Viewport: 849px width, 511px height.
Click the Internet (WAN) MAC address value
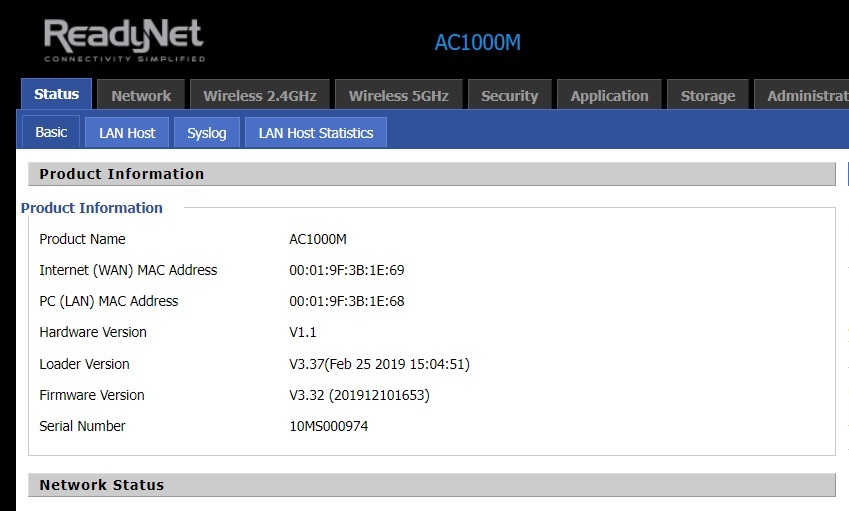coord(347,270)
